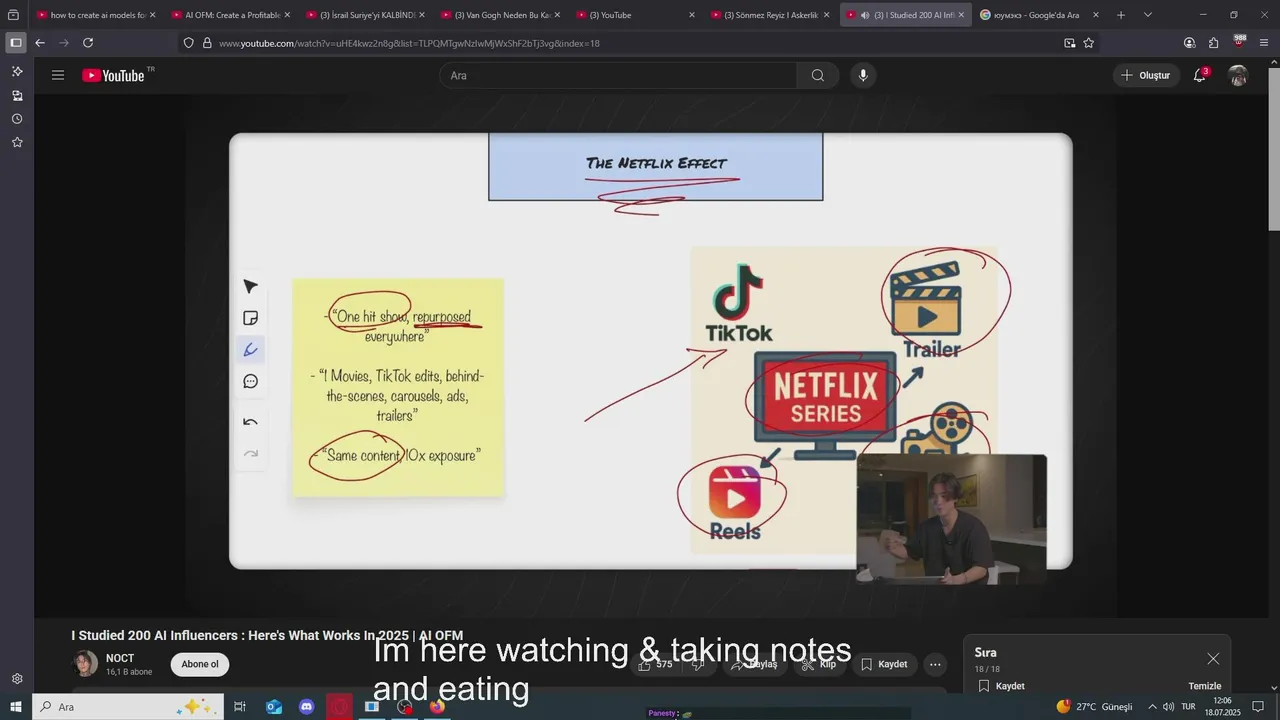
Task: Dislike the video
Action: (698, 664)
